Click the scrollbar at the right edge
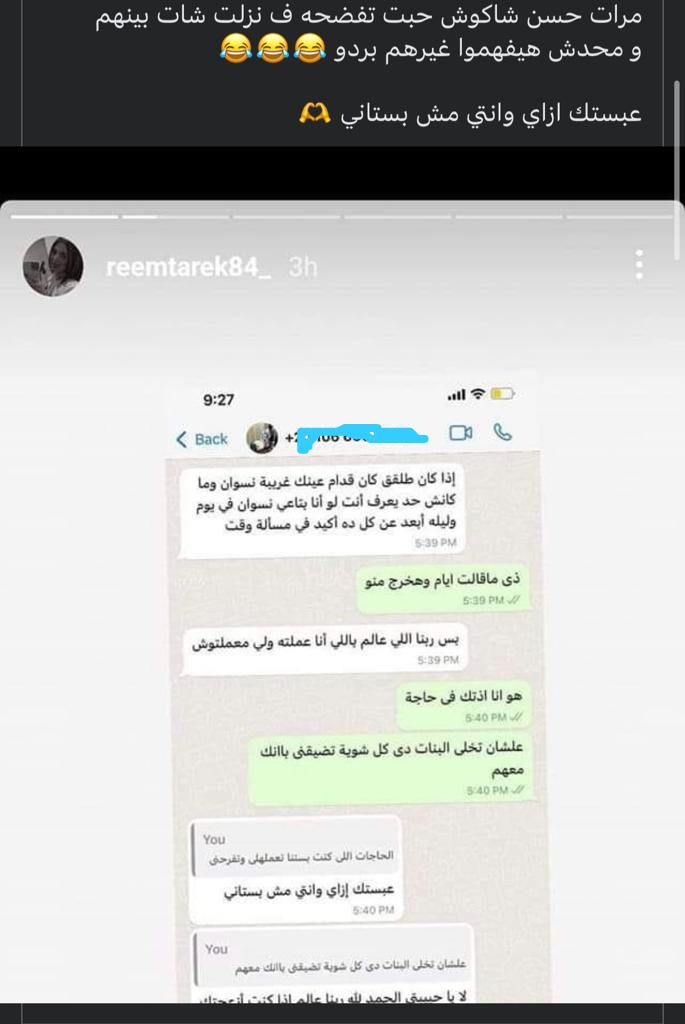The image size is (685, 1024). point(677,170)
